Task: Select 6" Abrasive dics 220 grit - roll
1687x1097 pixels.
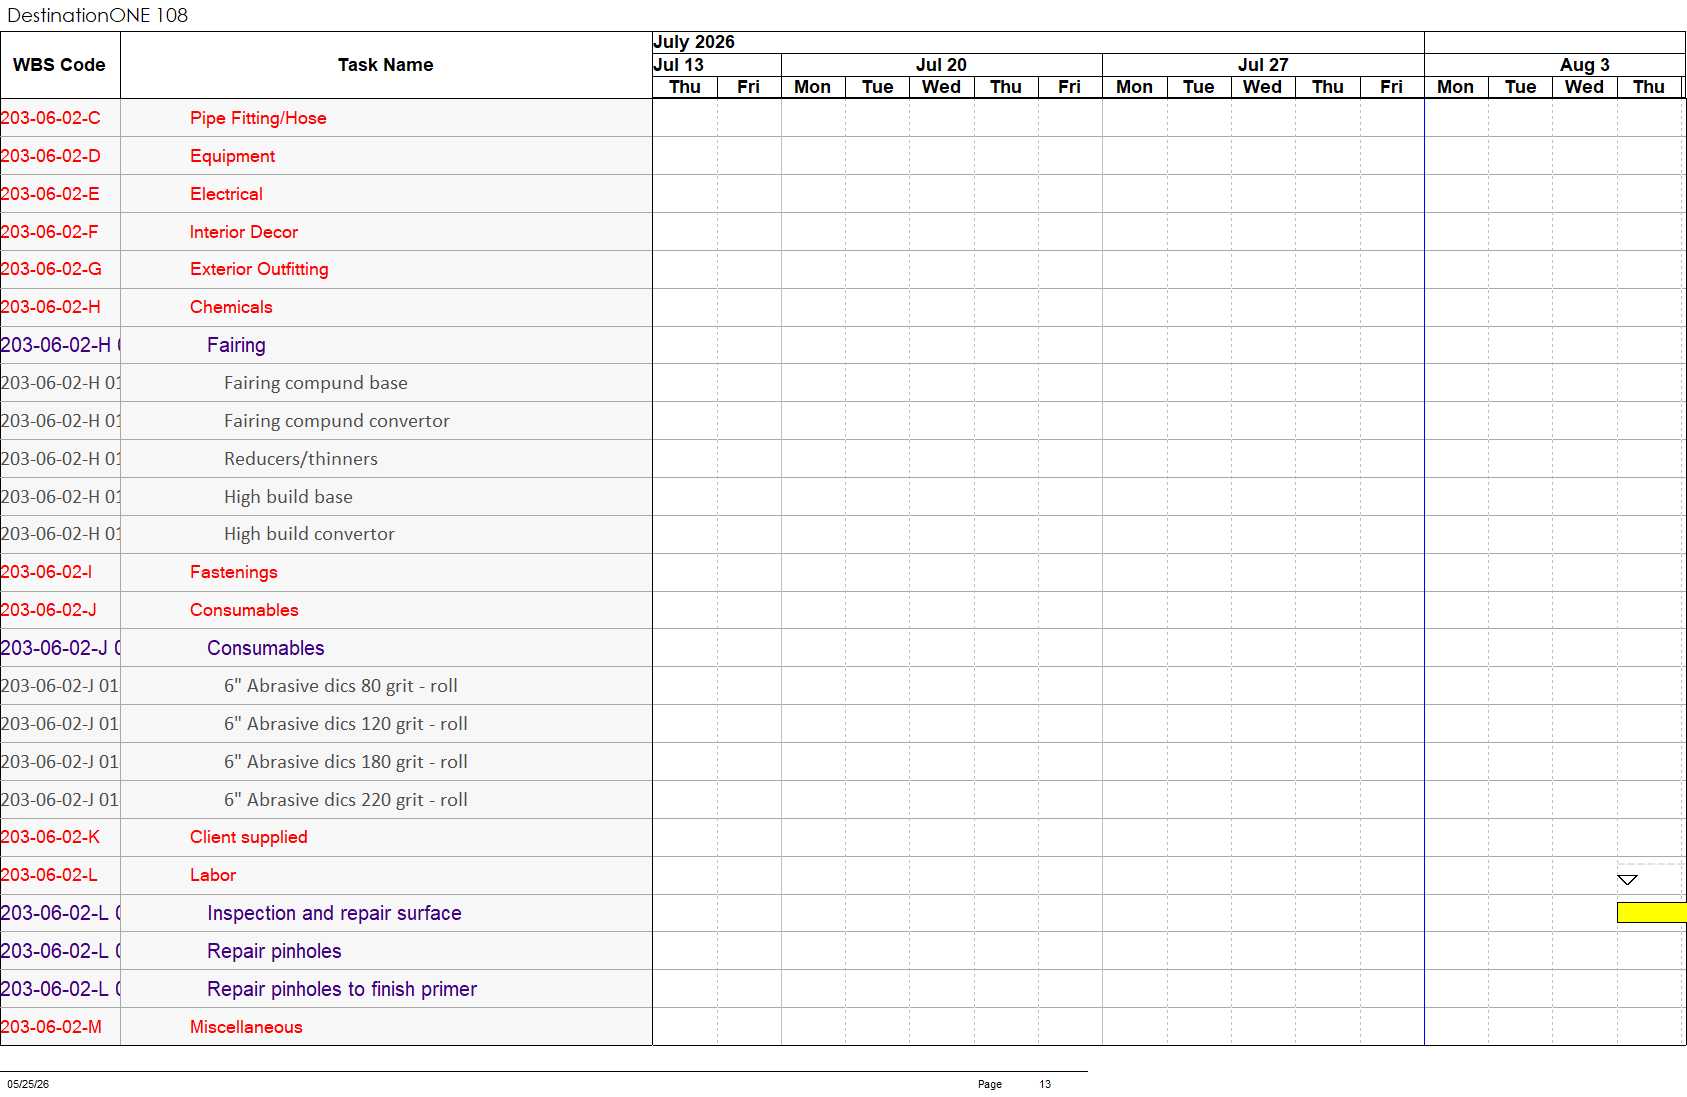Action: (346, 800)
